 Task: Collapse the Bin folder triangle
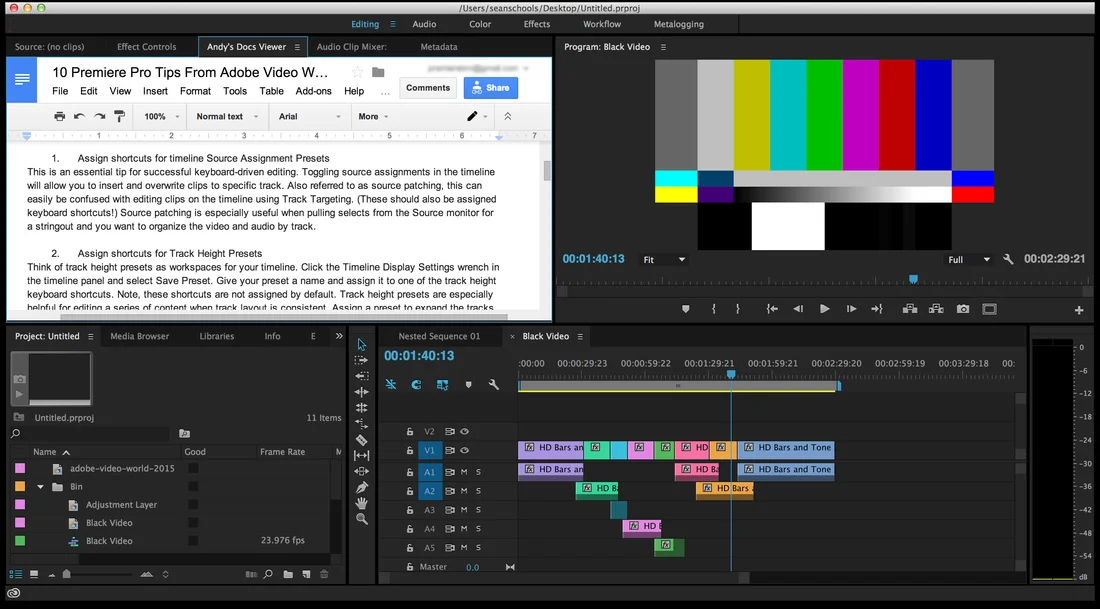41,487
